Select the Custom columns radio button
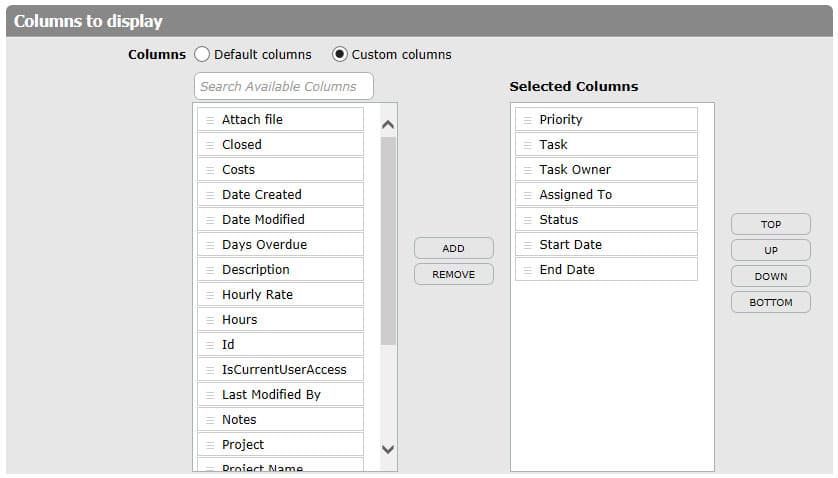Screen dimensions: 838x478 (339, 55)
